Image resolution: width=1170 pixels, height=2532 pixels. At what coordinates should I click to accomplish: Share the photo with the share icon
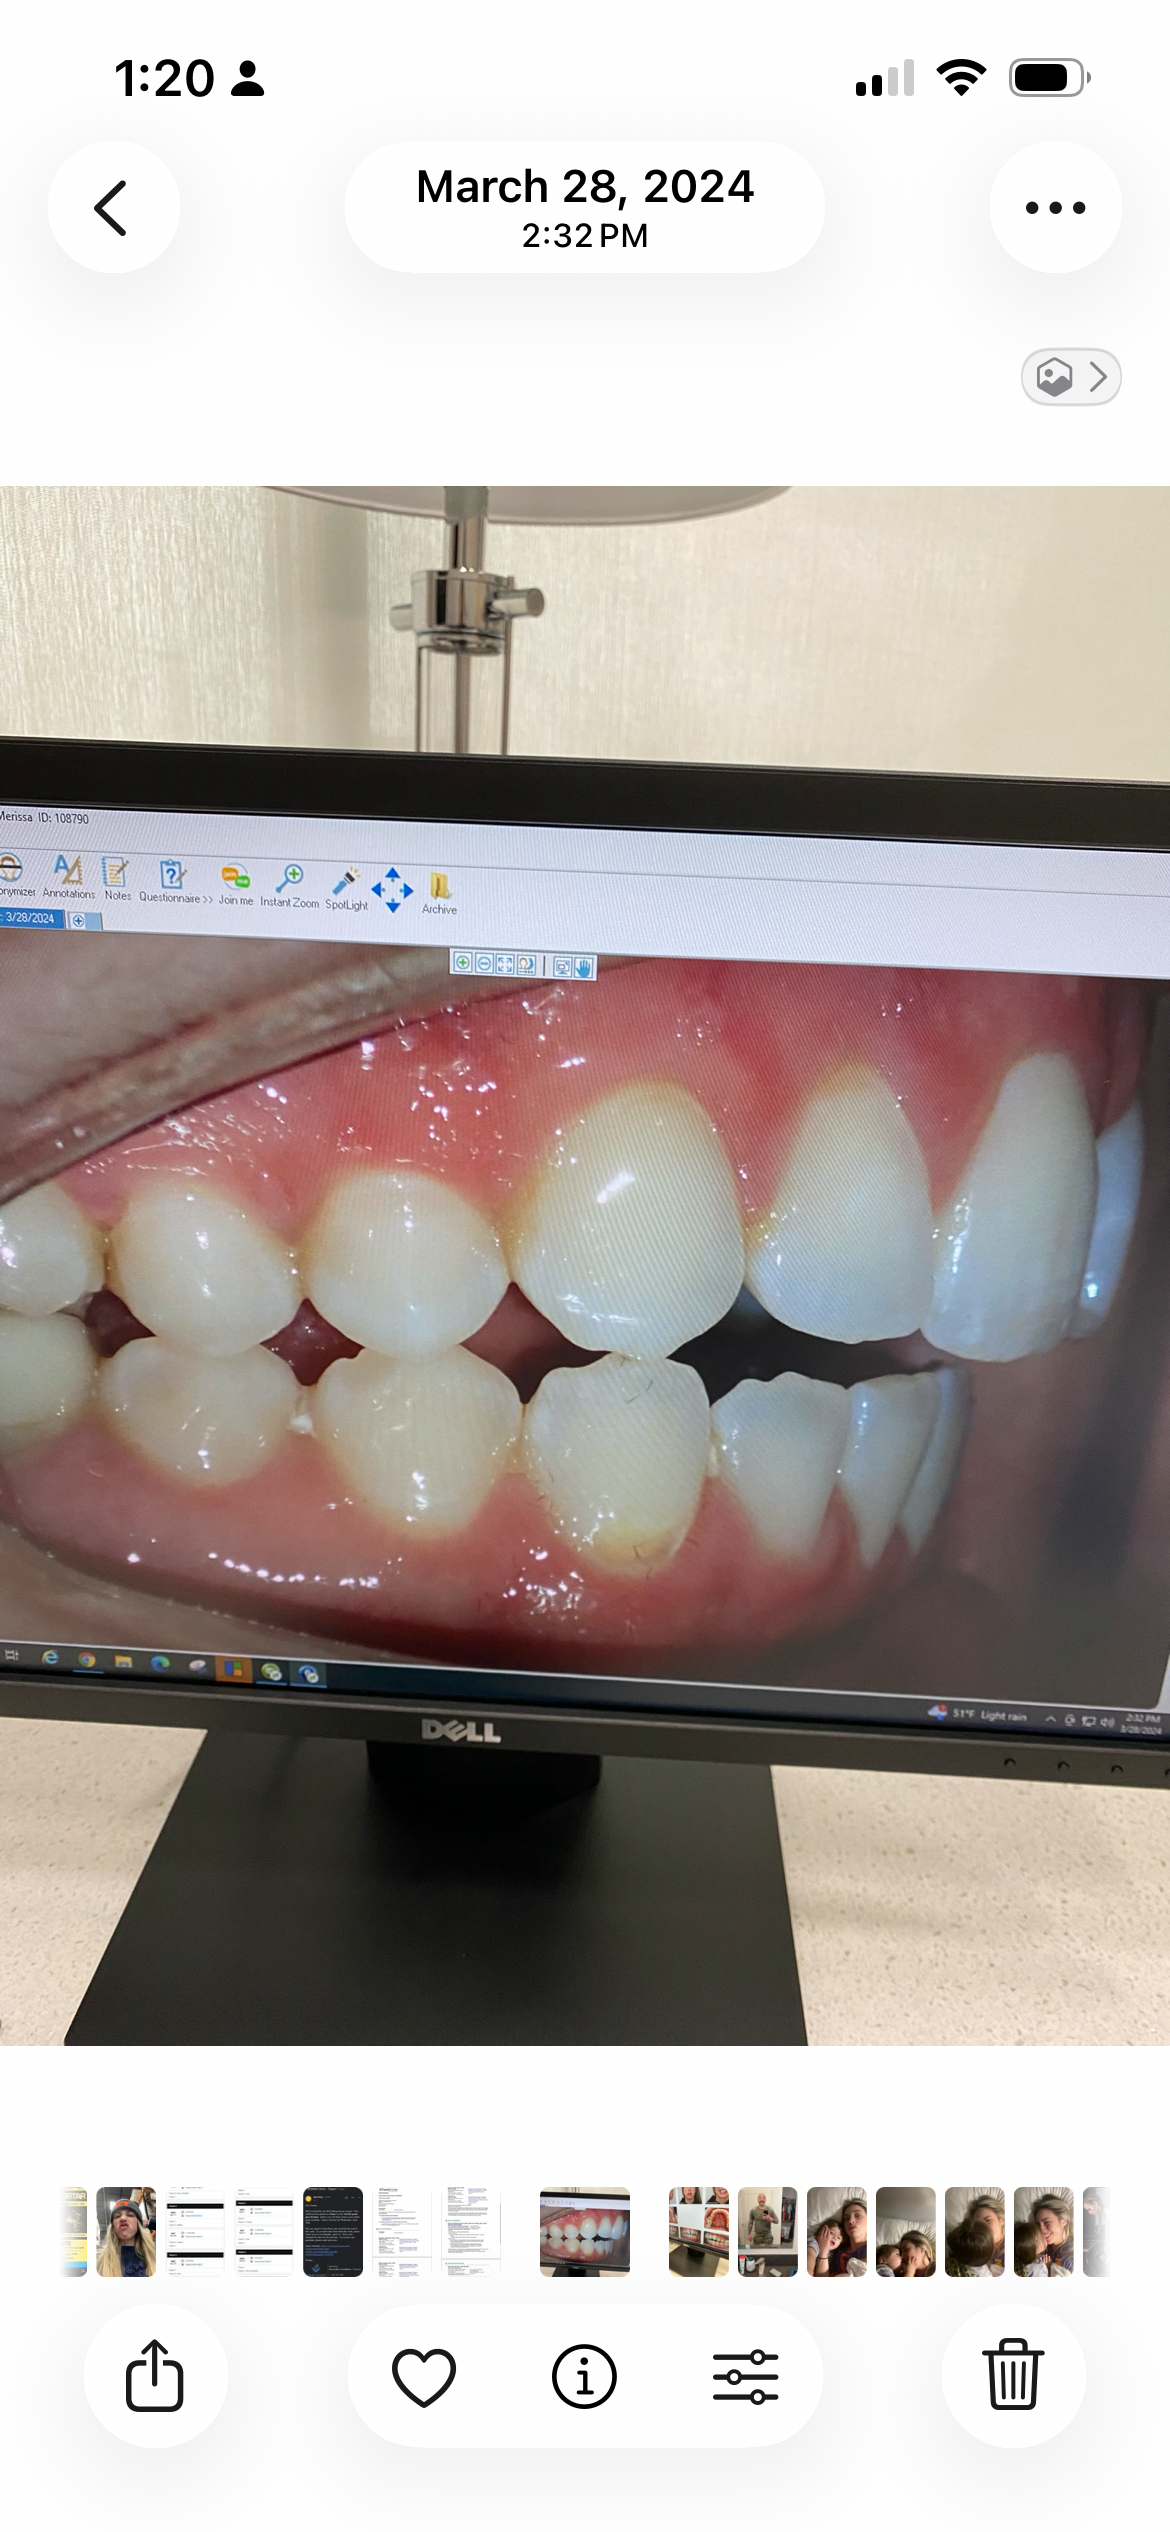click(155, 2376)
